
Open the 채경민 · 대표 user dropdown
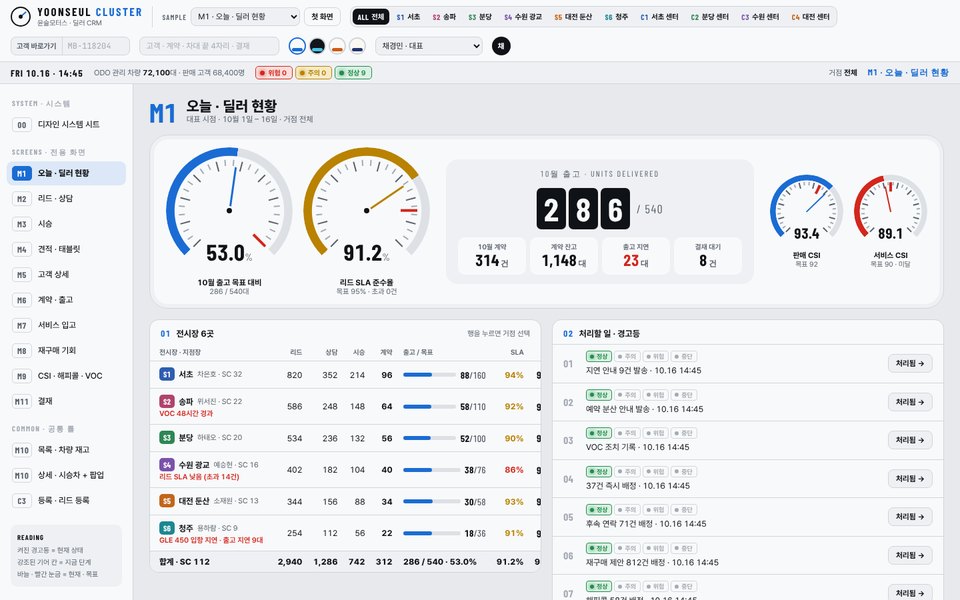pos(429,46)
